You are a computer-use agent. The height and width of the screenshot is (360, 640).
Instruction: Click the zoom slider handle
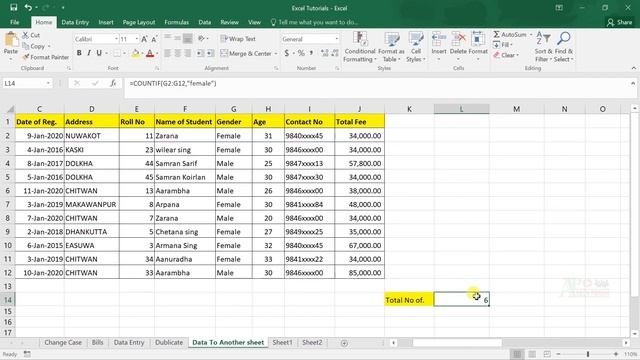click(588, 354)
